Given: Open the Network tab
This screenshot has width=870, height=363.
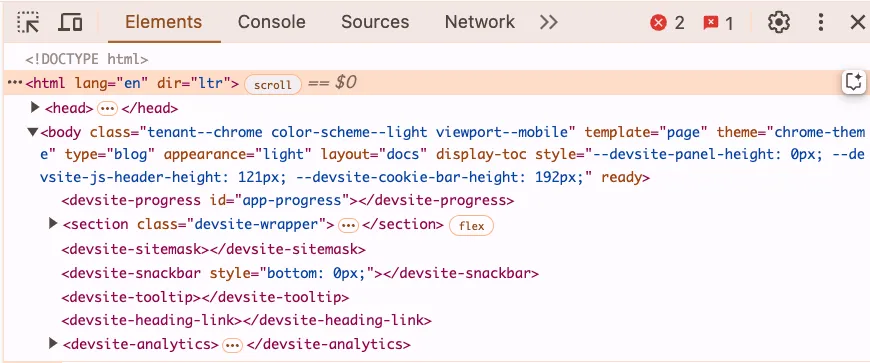Looking at the screenshot, I should [x=479, y=22].
